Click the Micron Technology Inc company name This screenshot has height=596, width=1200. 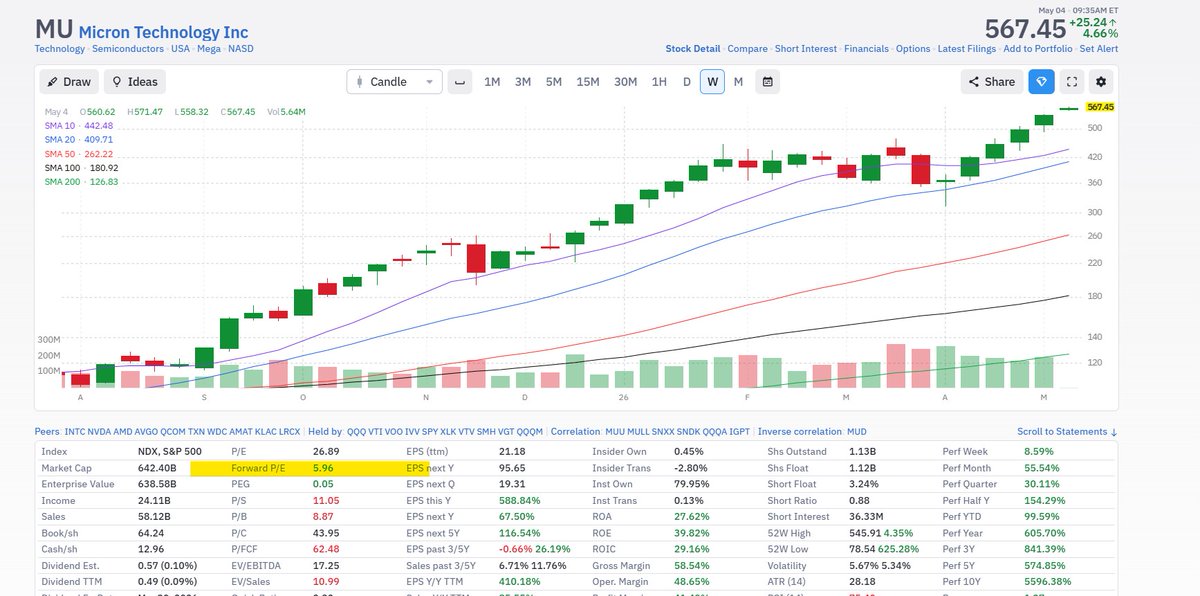click(x=163, y=33)
